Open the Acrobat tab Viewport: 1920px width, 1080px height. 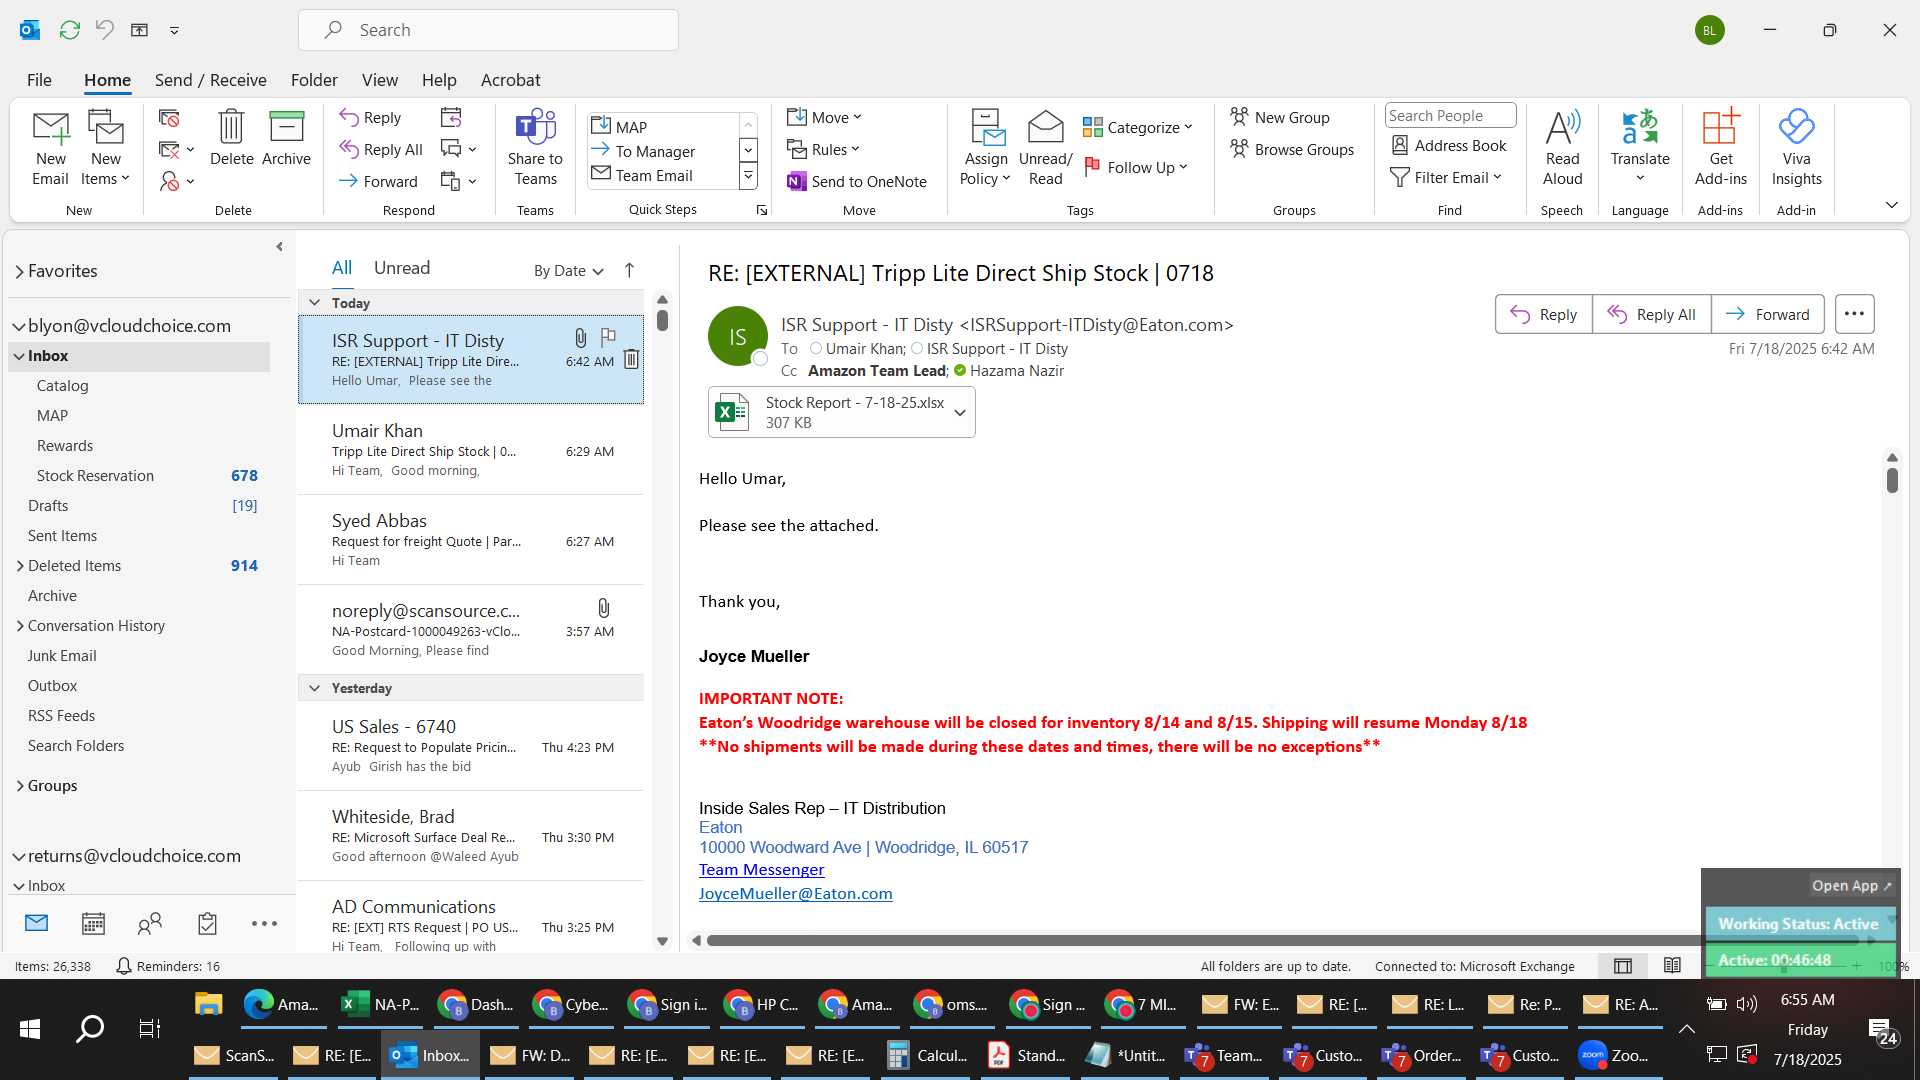(x=510, y=80)
